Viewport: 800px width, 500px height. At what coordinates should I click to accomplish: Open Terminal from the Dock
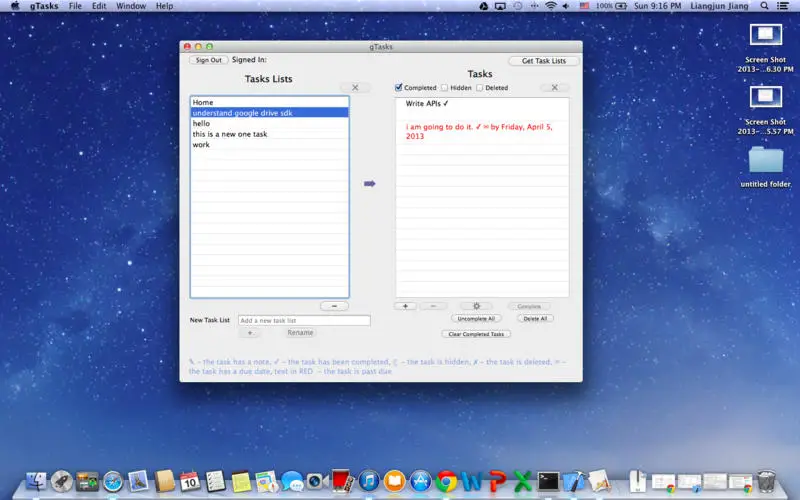click(548, 481)
